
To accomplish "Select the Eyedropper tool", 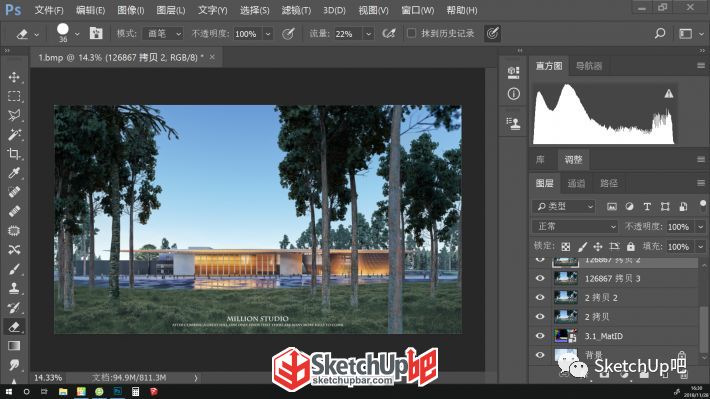I will tap(14, 173).
